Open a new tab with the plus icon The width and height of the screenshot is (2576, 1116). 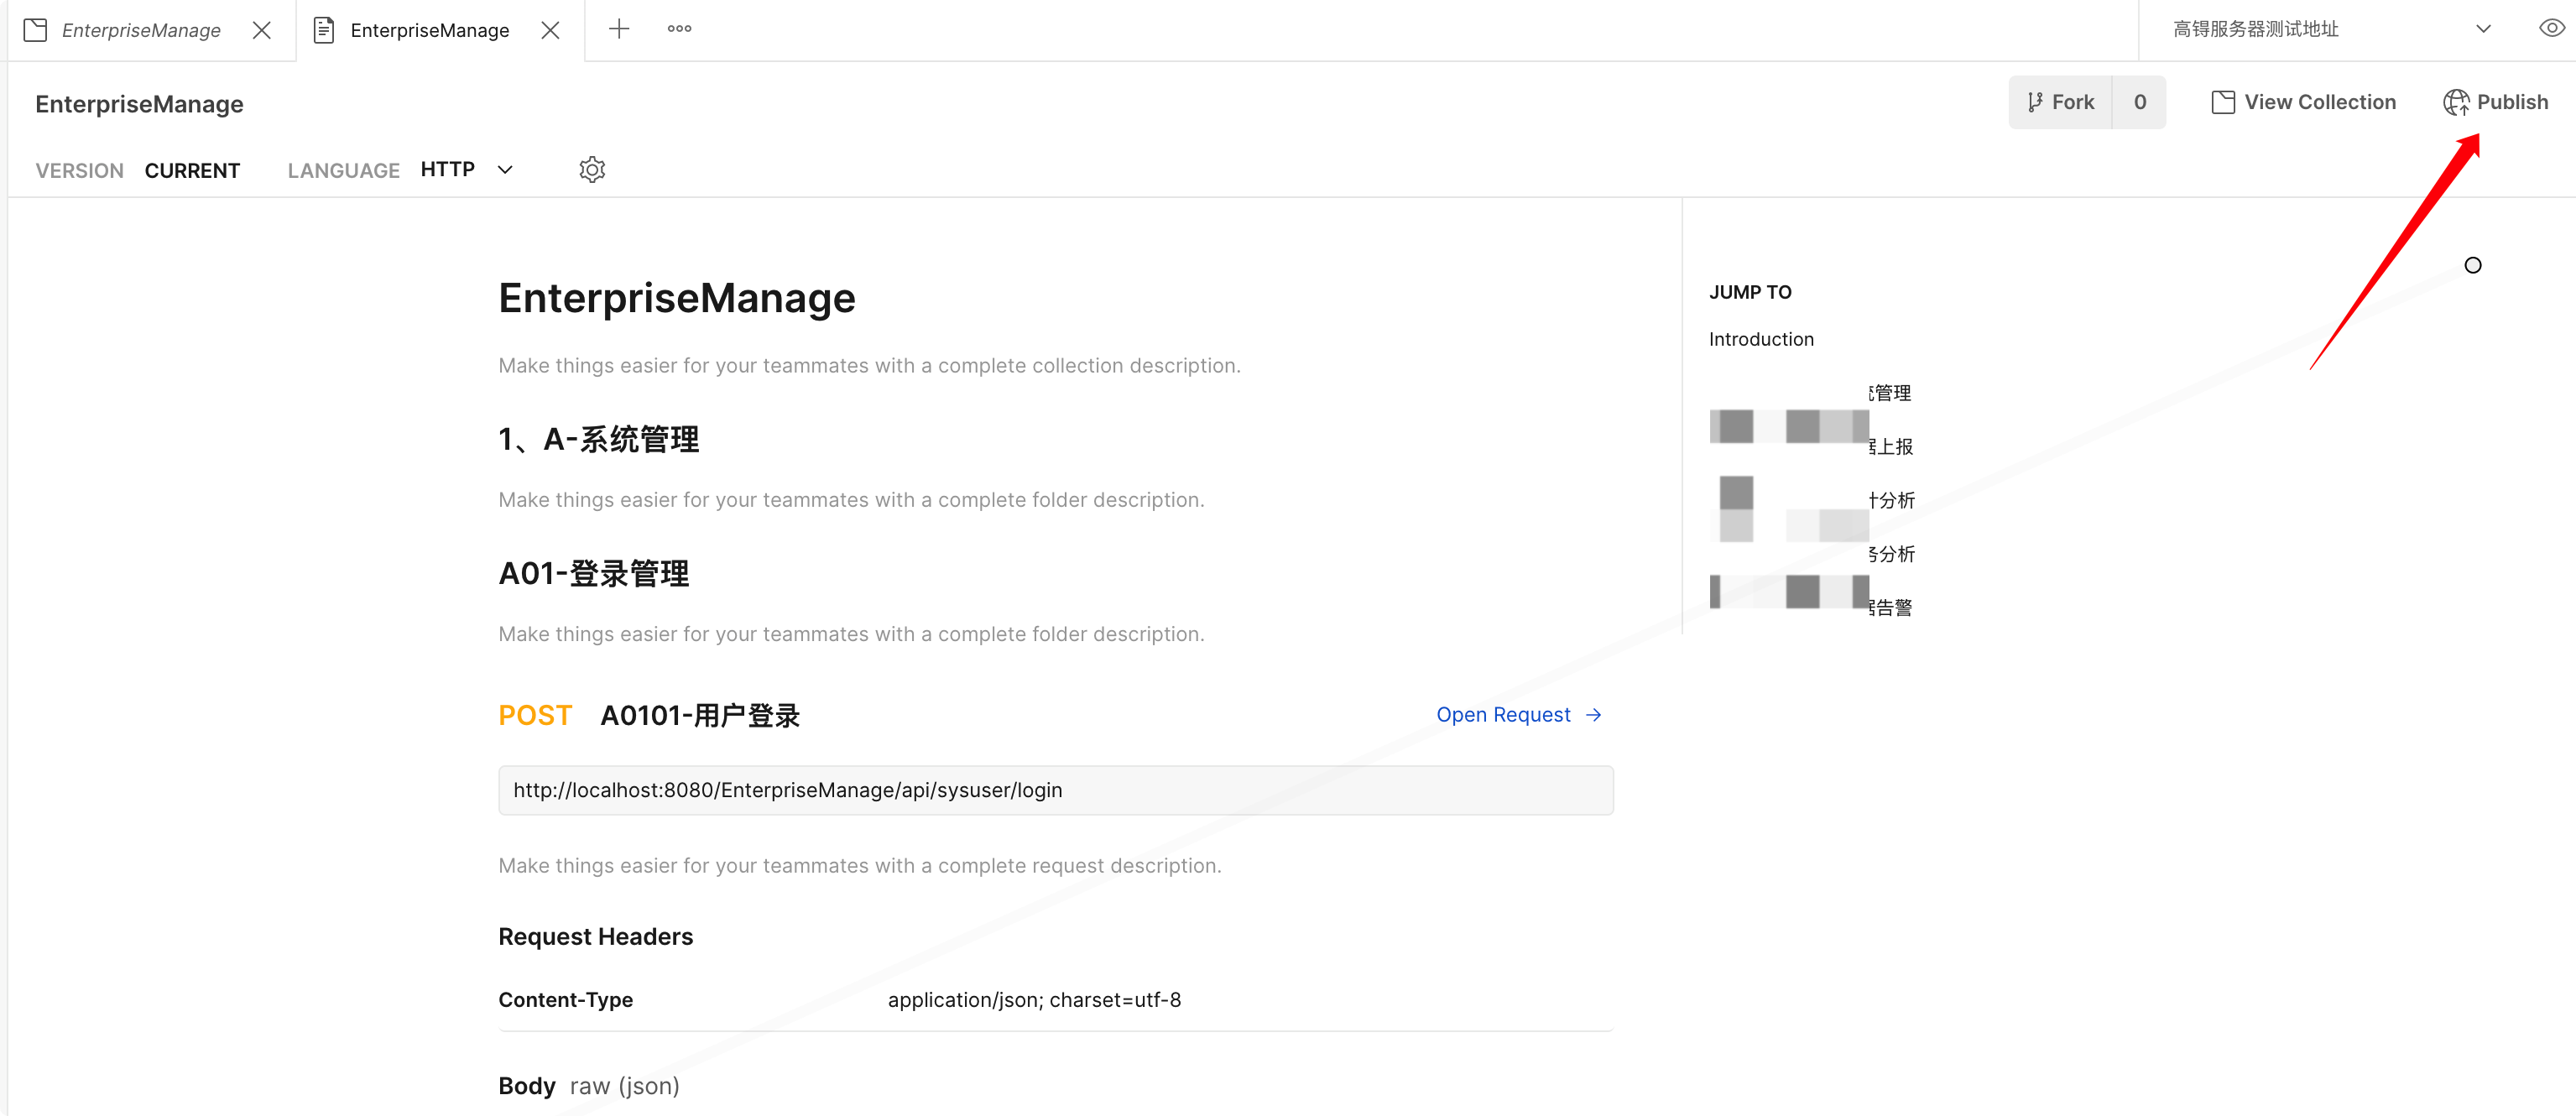click(619, 29)
